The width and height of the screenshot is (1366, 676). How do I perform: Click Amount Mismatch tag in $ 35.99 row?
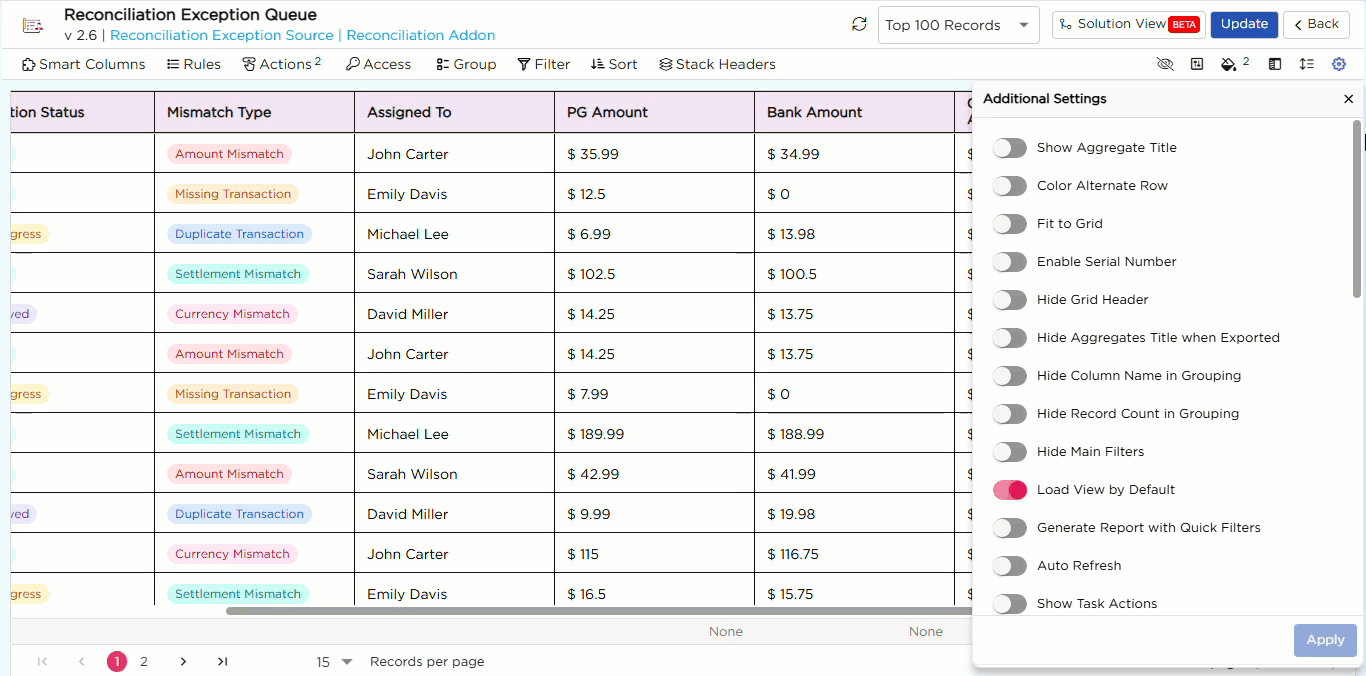click(229, 154)
